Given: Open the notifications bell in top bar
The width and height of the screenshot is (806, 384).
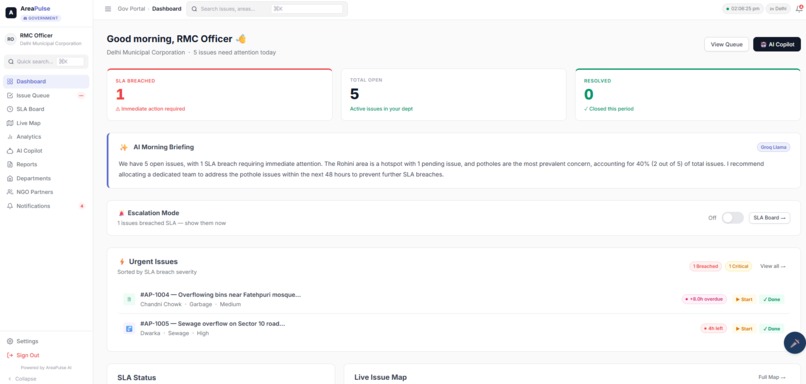Looking at the screenshot, I should click(798, 9).
